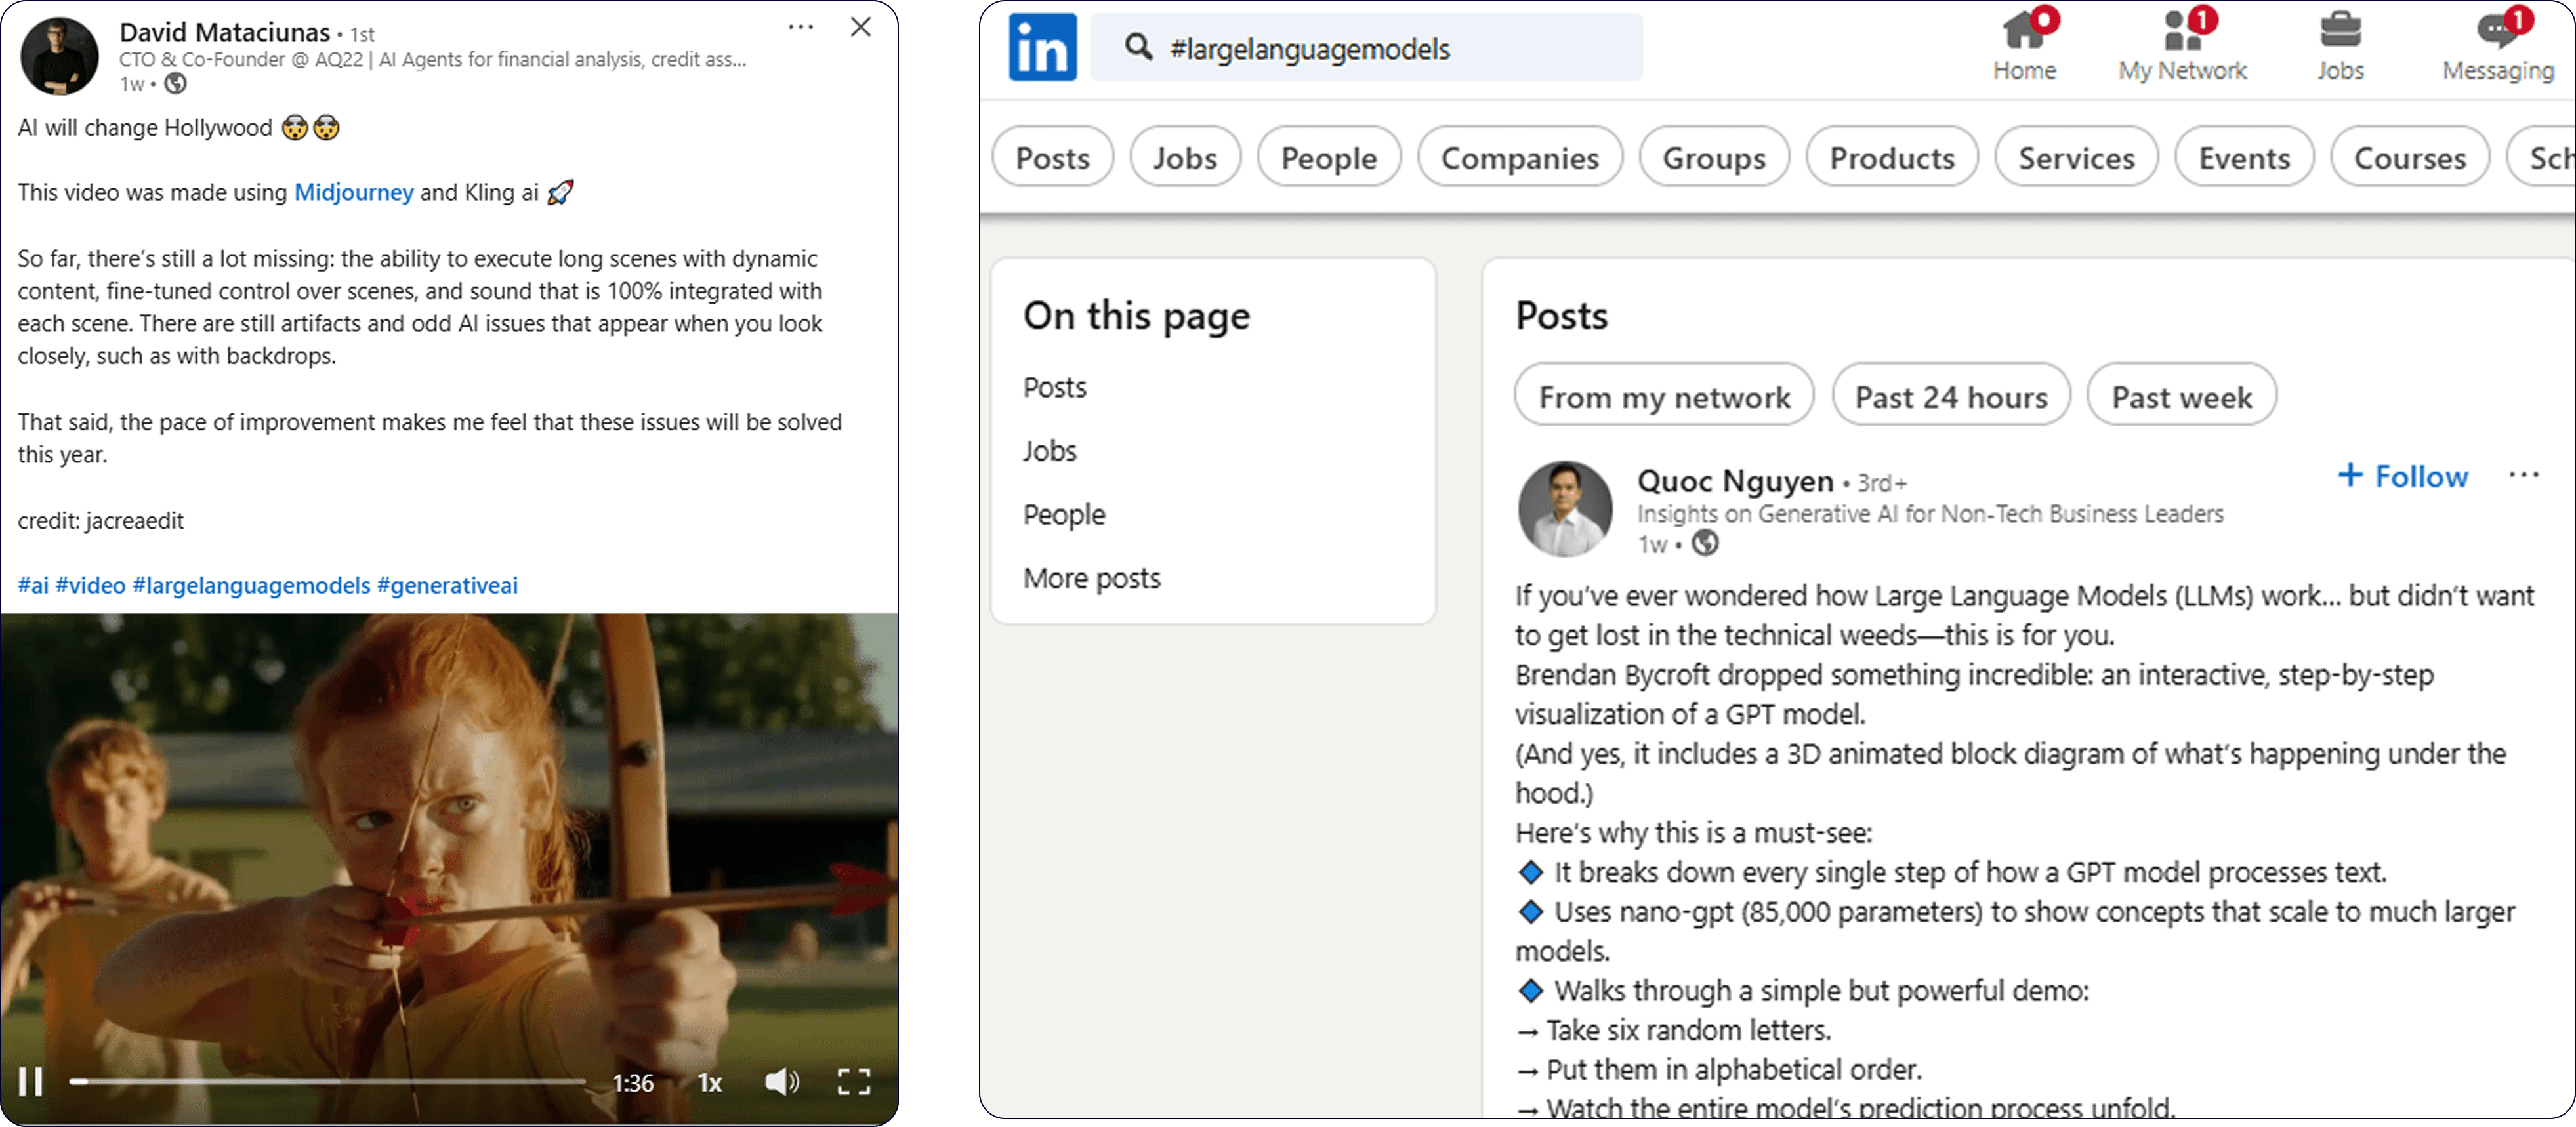
Task: Filter results by People
Action: point(1329,157)
